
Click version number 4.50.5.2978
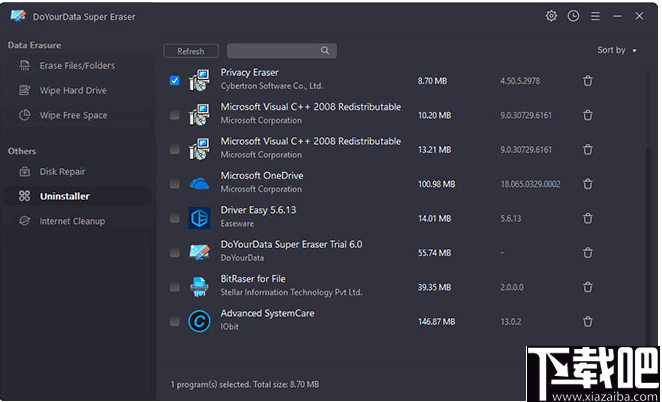click(520, 81)
